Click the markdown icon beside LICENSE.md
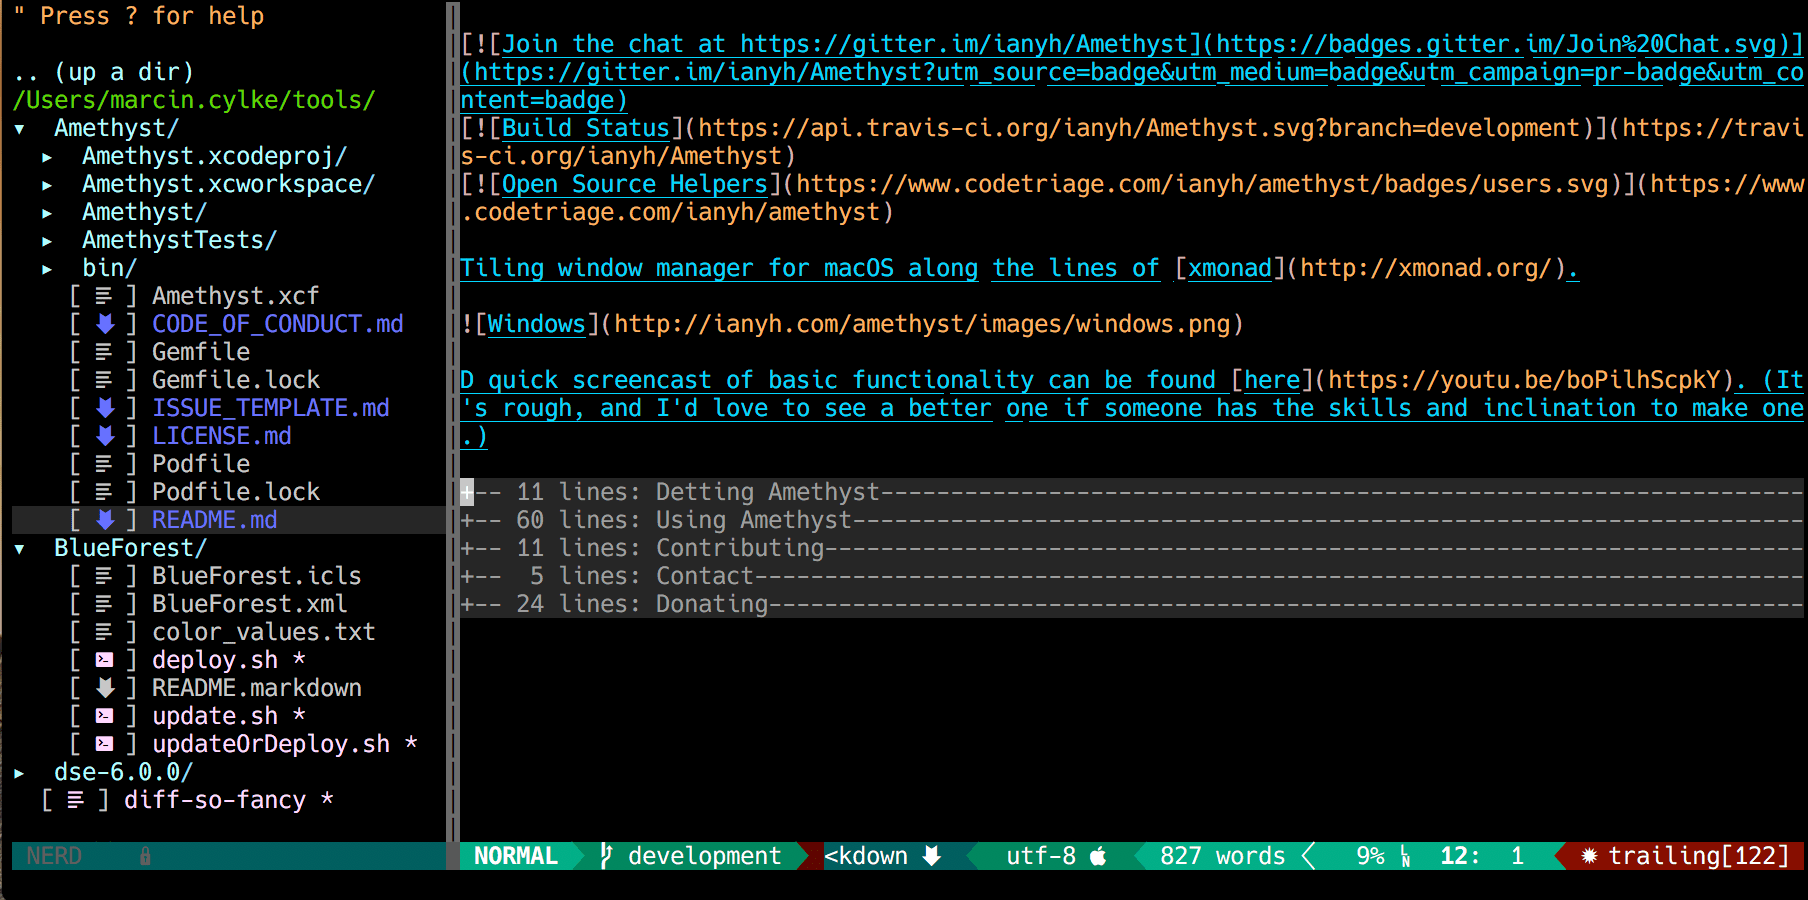The width and height of the screenshot is (1808, 900). 105,436
